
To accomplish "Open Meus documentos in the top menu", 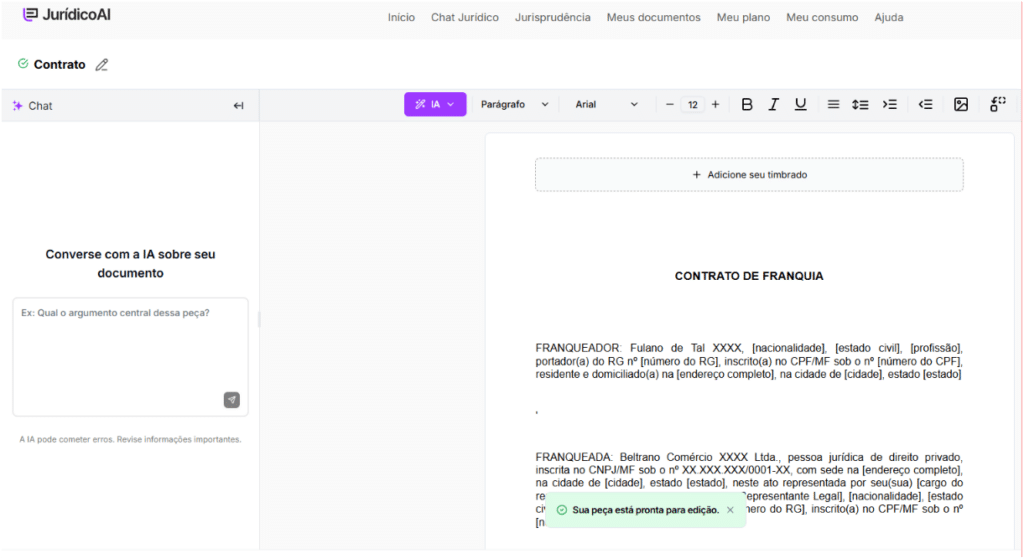I will tap(654, 18).
